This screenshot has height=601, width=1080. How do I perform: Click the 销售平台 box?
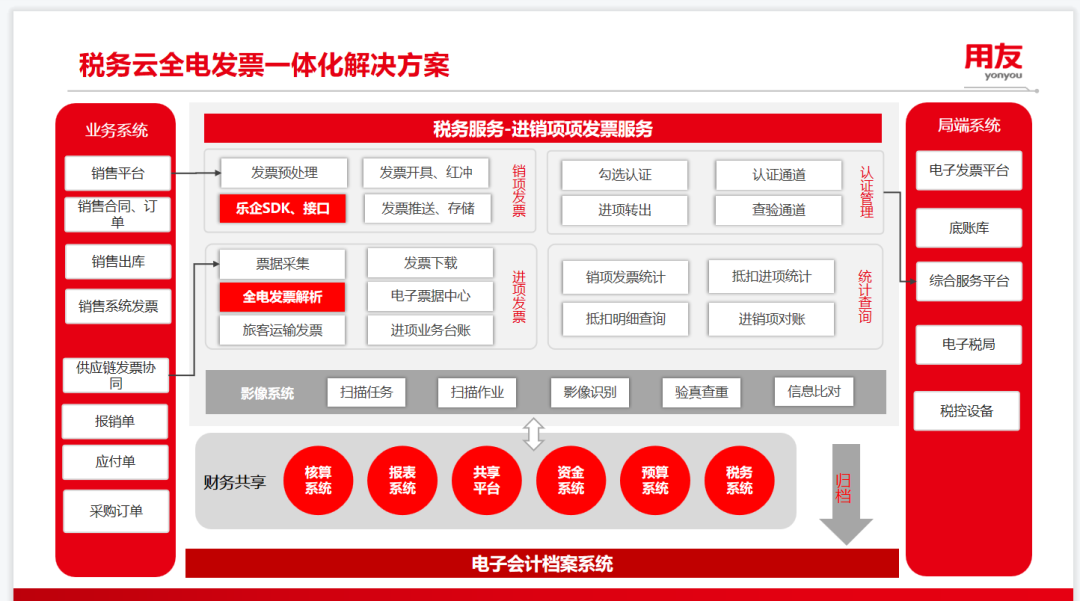117,173
